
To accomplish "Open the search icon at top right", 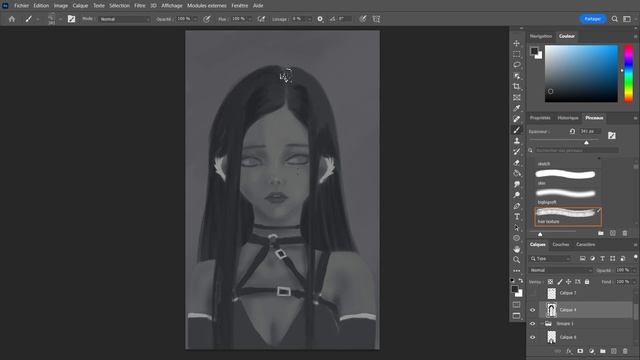I will click(614, 19).
